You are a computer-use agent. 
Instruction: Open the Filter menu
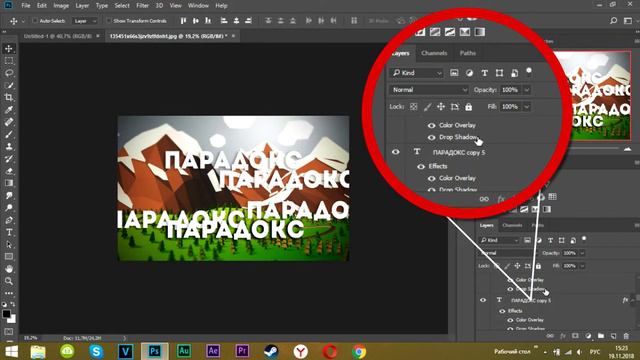tap(142, 6)
